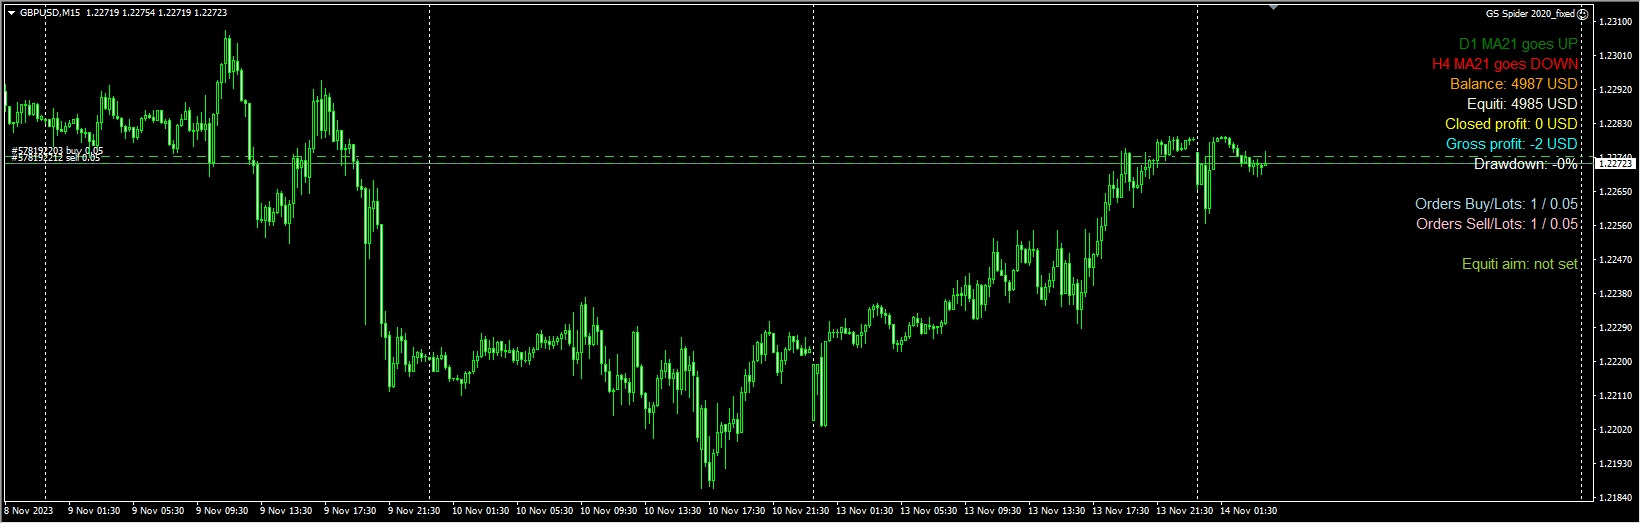Click the 8 Nov 2023 time scale label

point(27,511)
